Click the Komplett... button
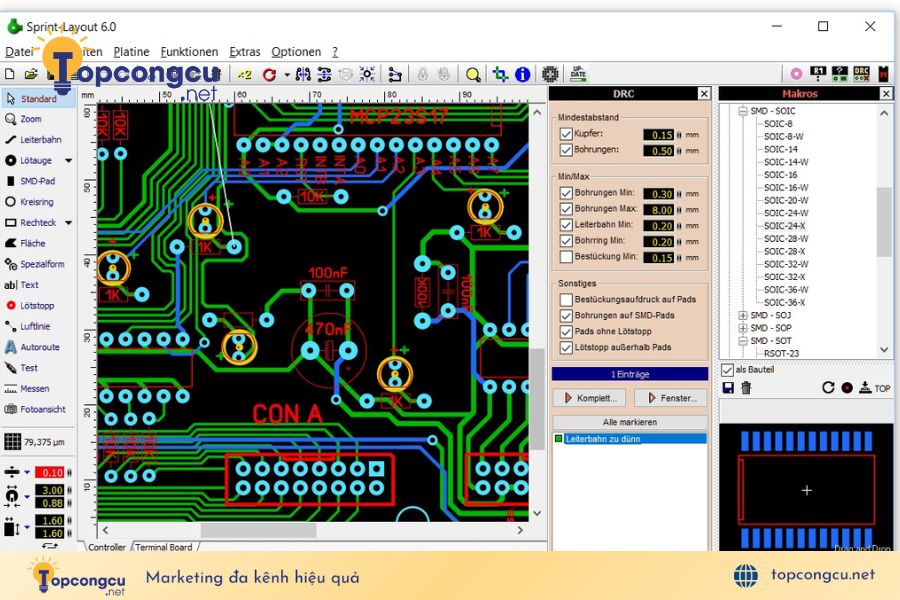 591,398
